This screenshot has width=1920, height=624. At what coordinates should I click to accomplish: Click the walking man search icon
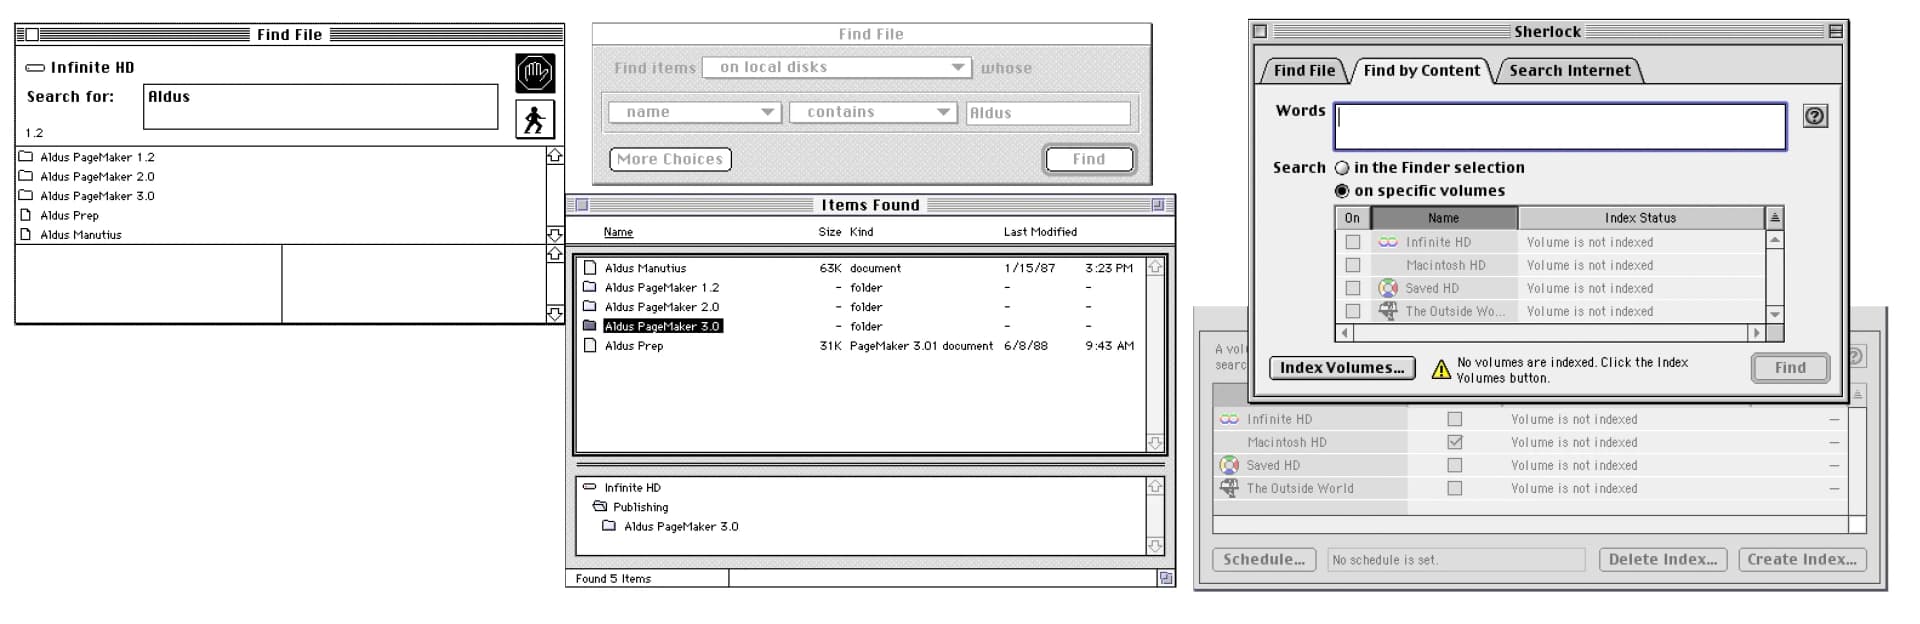tap(535, 119)
